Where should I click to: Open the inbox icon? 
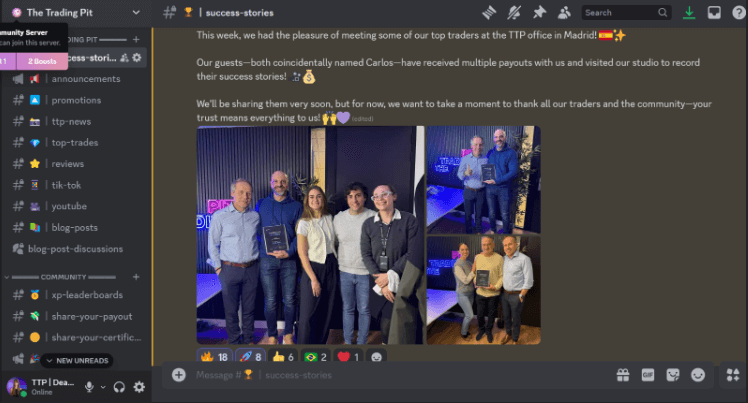(714, 13)
